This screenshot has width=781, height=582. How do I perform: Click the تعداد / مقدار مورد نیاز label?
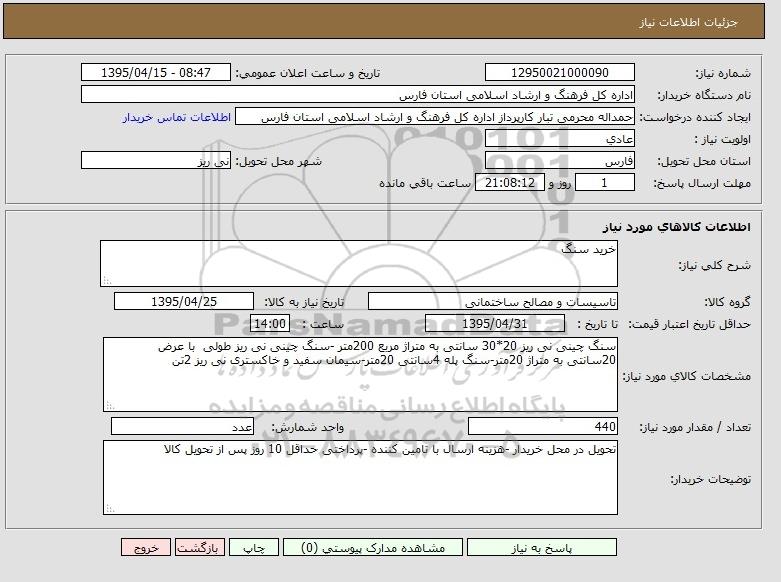pyautogui.click(x=695, y=428)
